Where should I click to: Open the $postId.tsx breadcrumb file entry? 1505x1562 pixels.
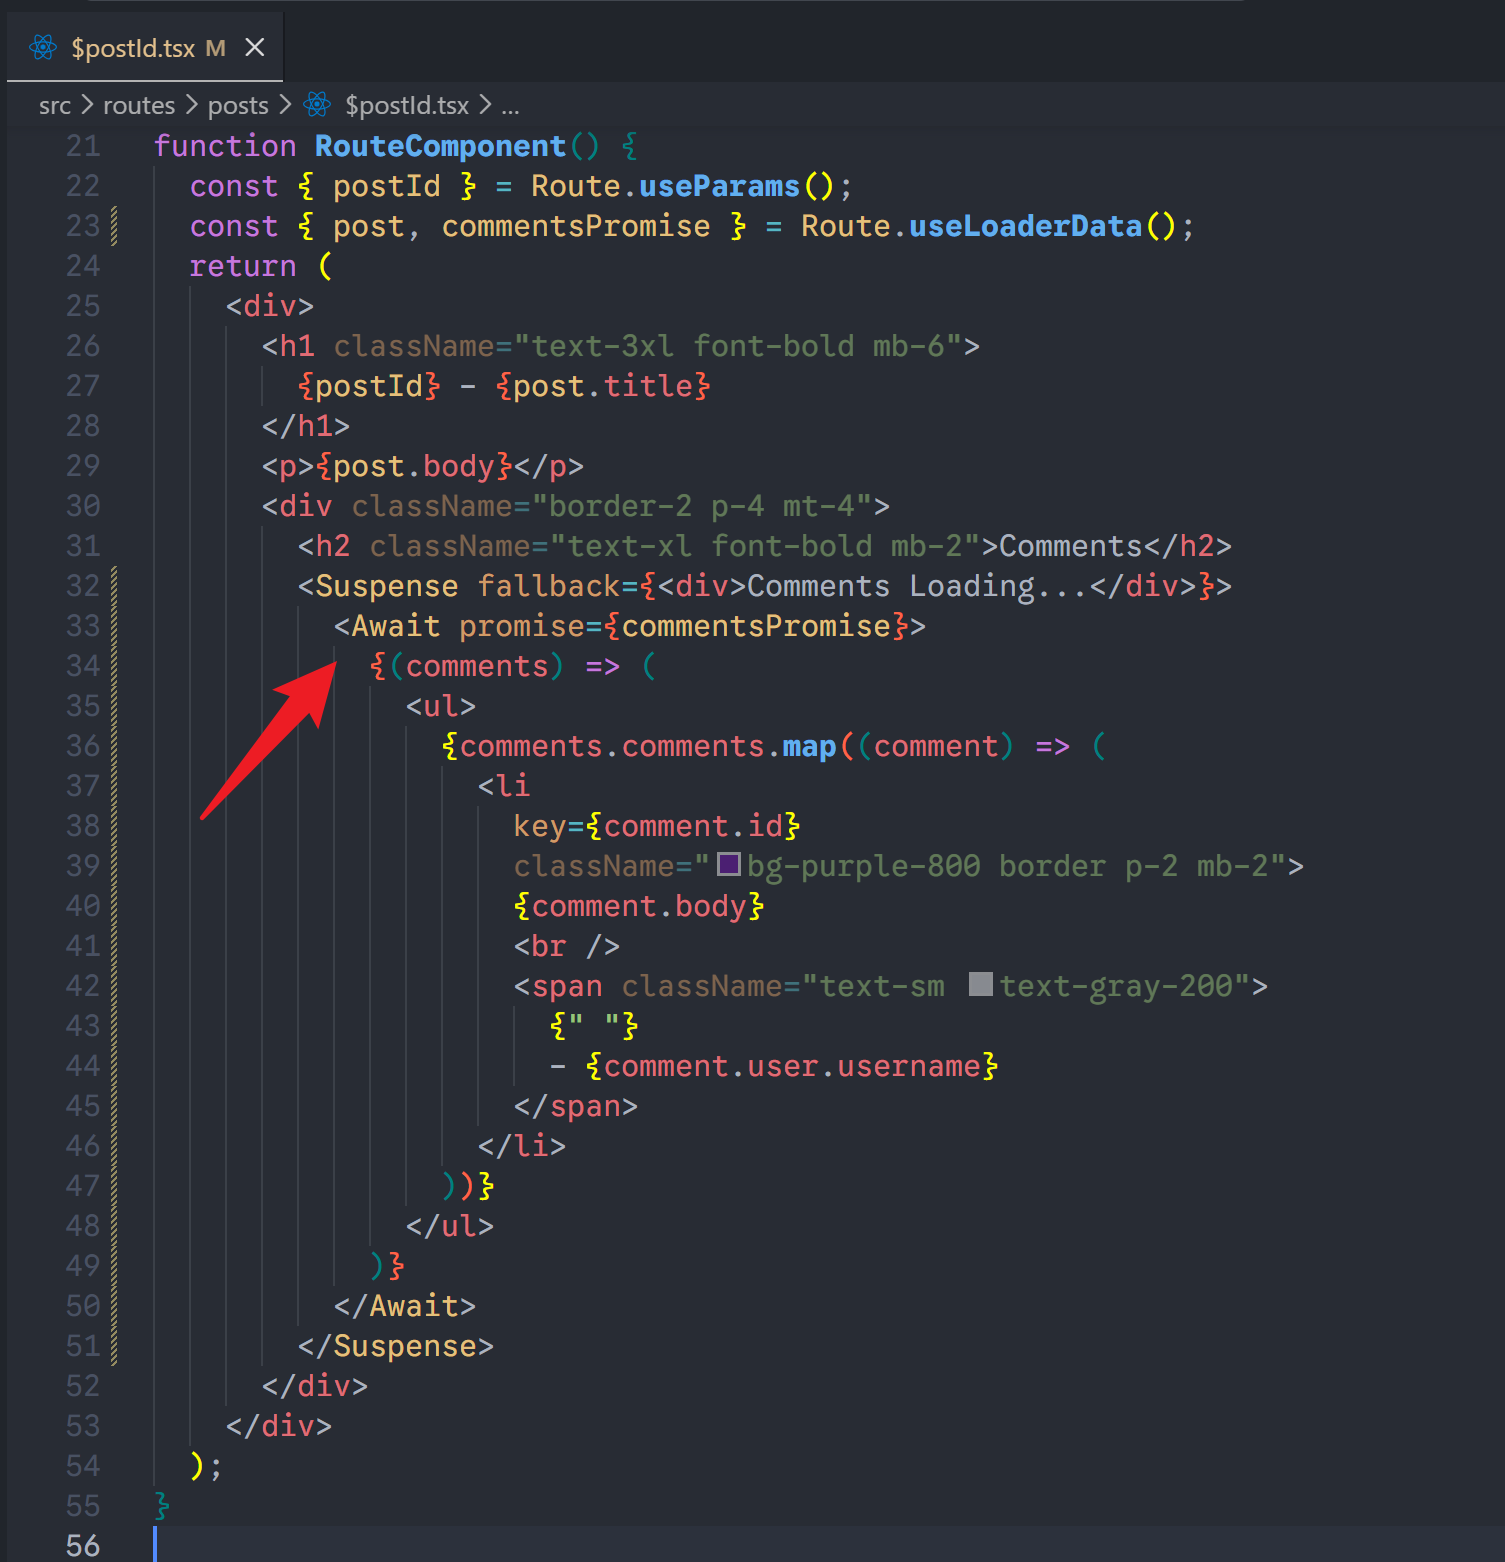coord(406,105)
